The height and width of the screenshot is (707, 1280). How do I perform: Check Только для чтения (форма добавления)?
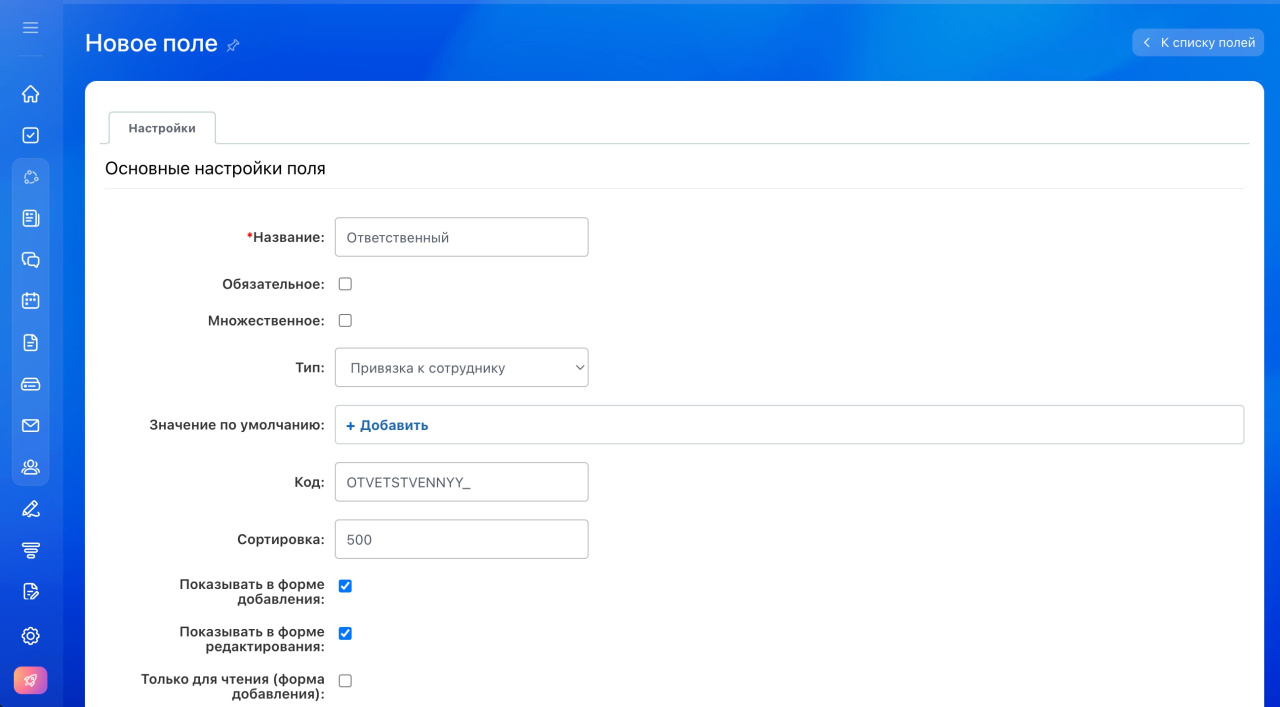point(345,681)
